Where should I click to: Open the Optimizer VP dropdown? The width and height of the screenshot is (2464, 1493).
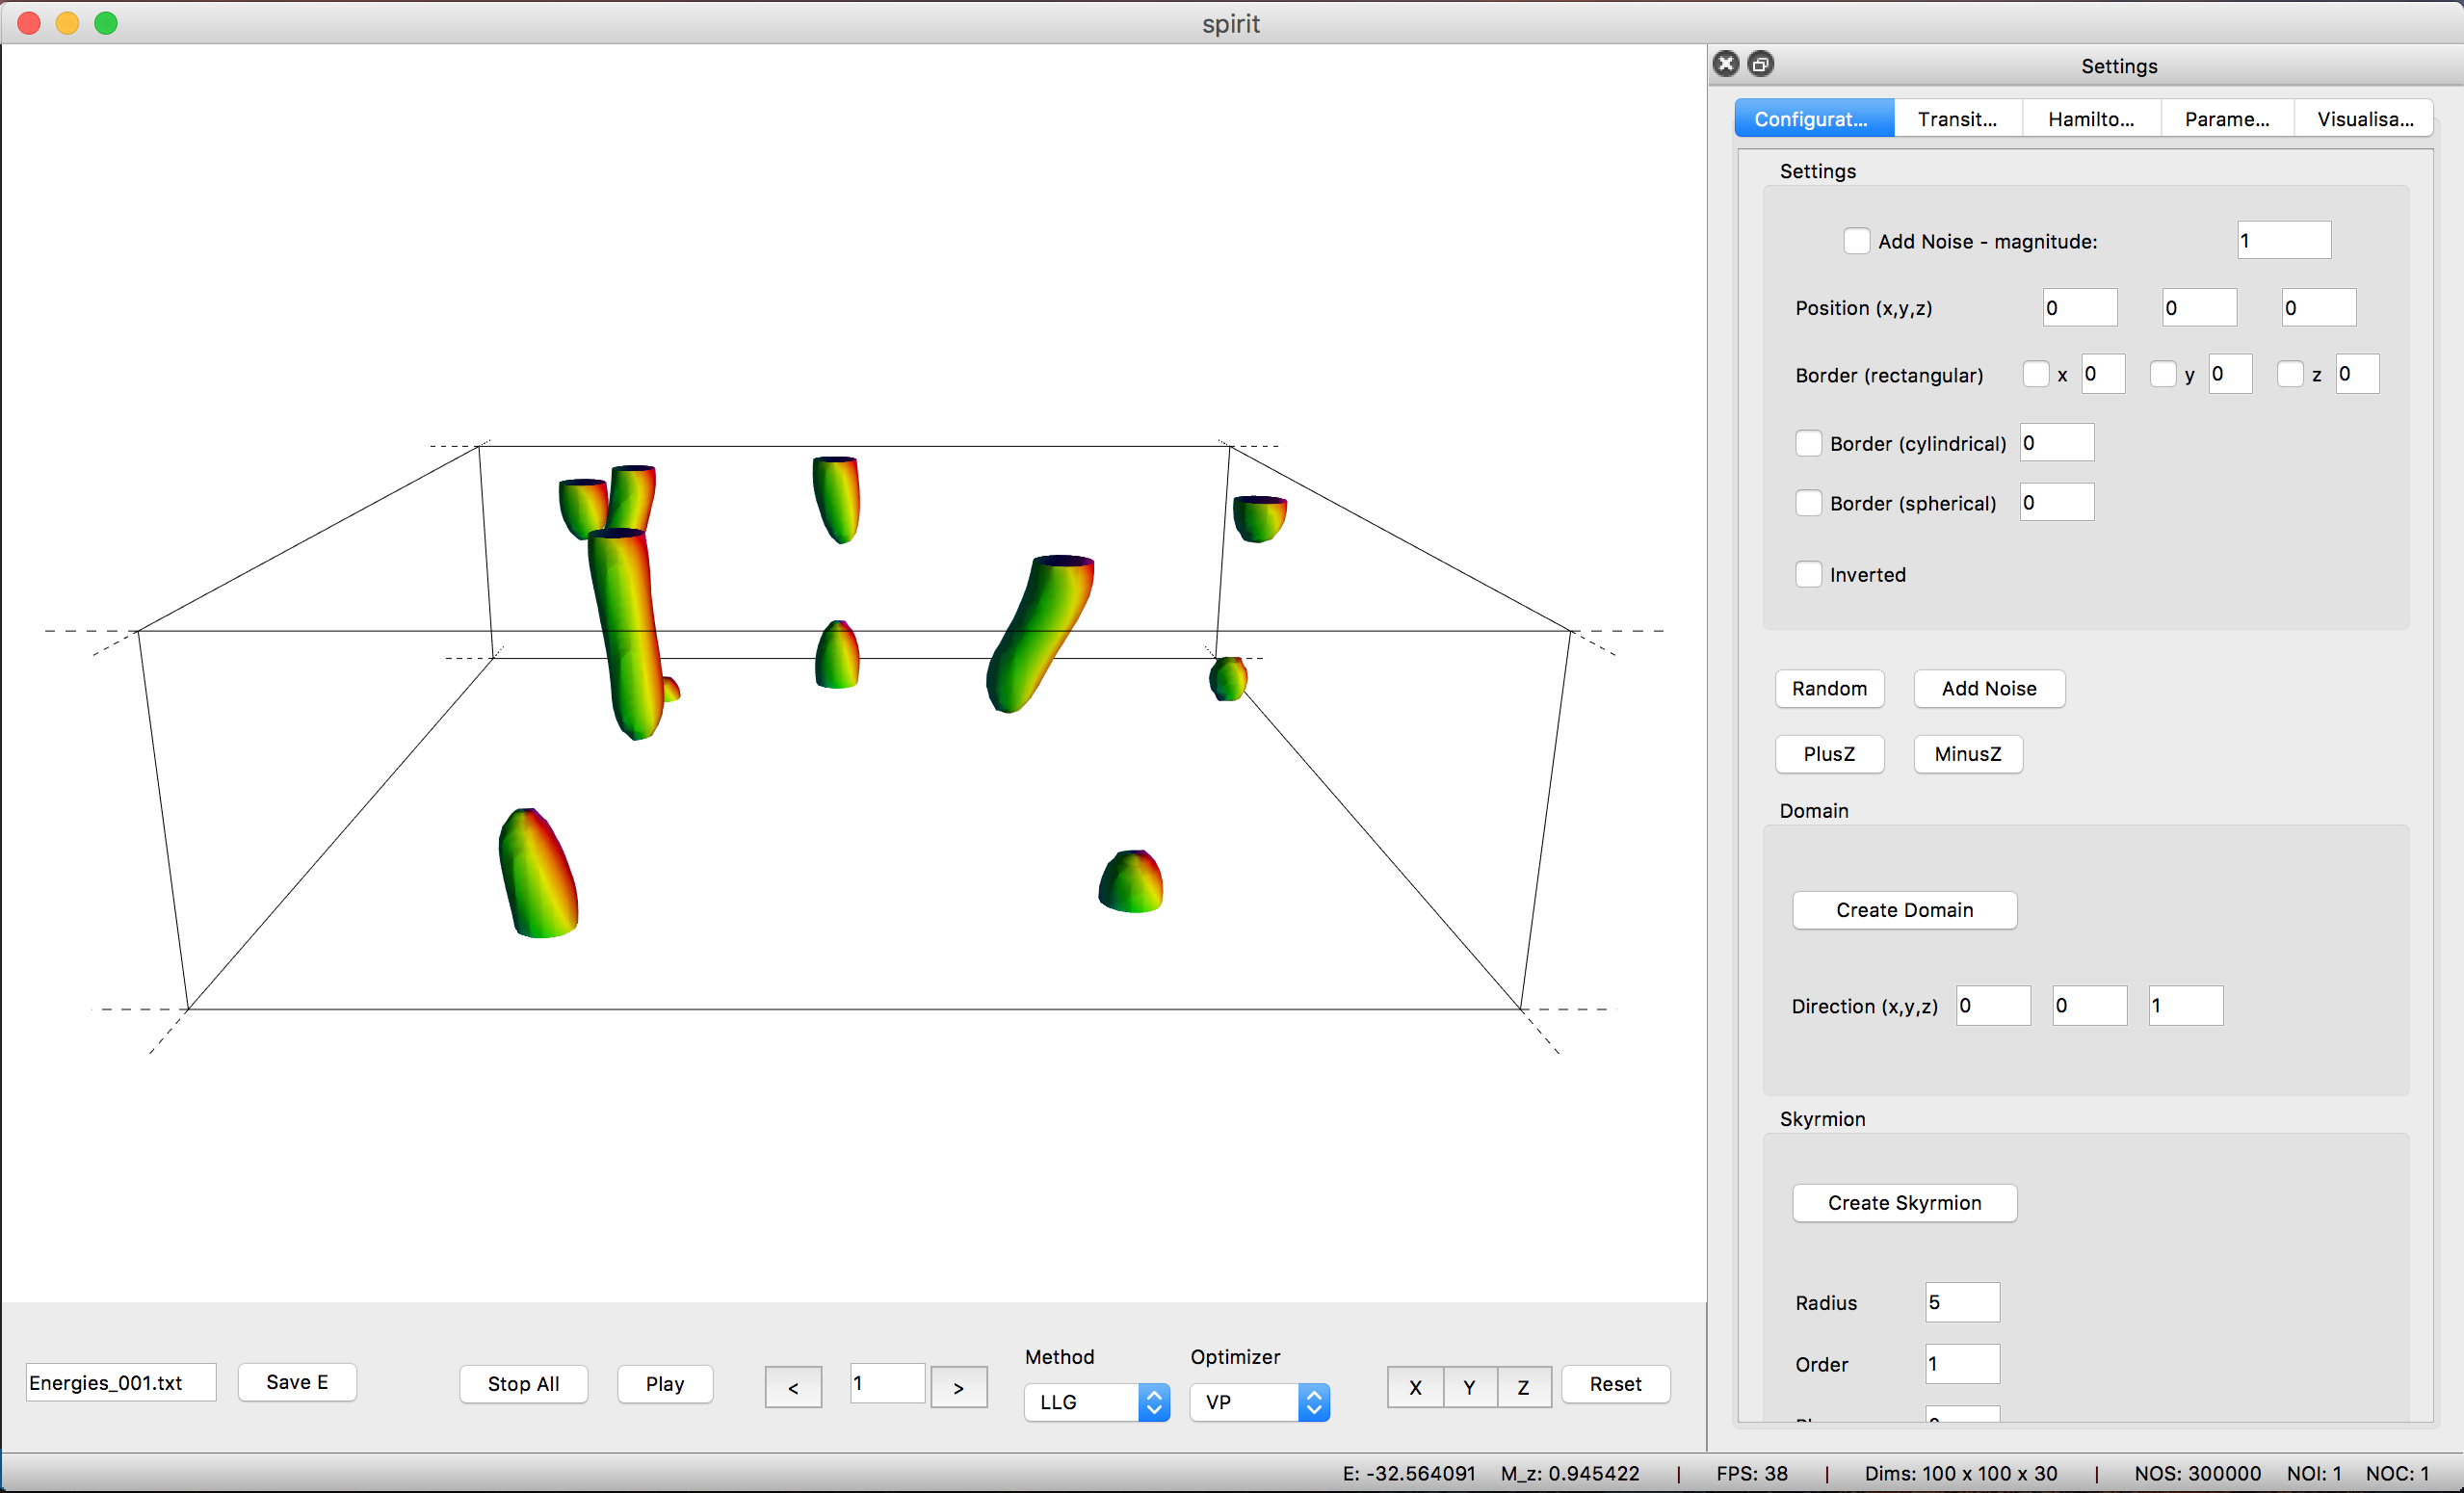(x=1258, y=1402)
